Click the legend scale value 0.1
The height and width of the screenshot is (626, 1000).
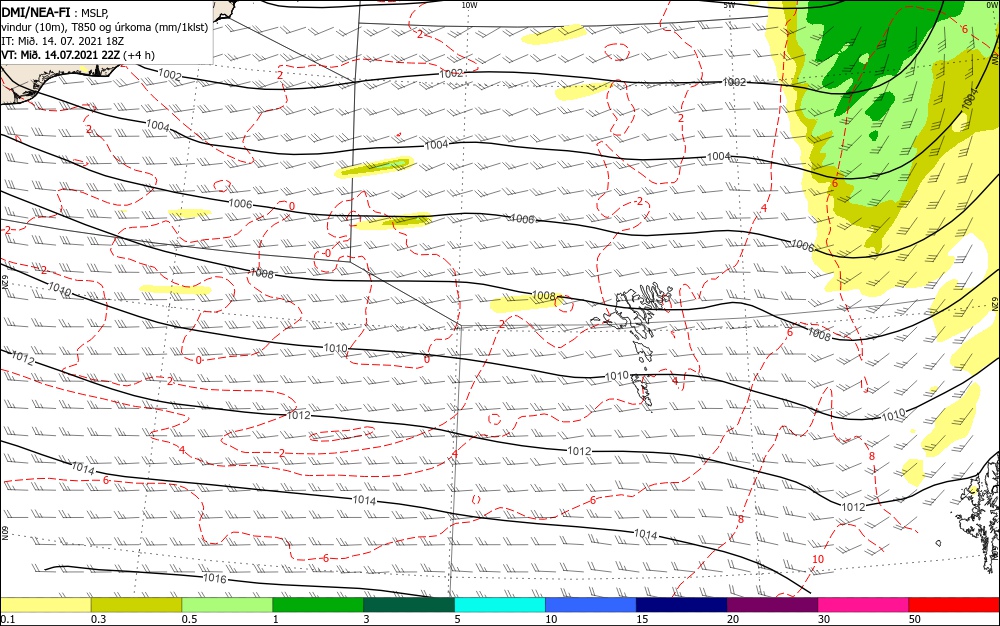point(8,619)
